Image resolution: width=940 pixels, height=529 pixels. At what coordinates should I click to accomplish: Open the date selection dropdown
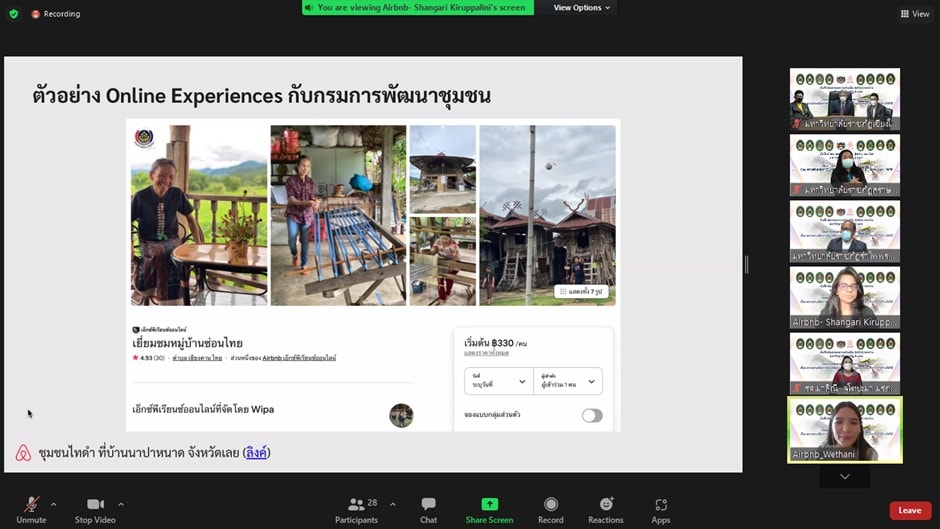tap(499, 381)
